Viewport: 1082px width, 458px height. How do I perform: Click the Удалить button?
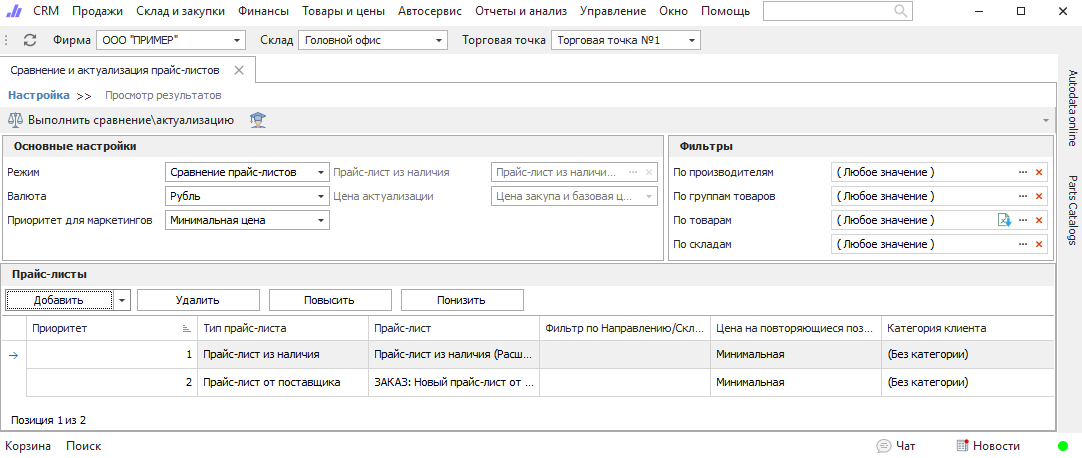tap(198, 300)
